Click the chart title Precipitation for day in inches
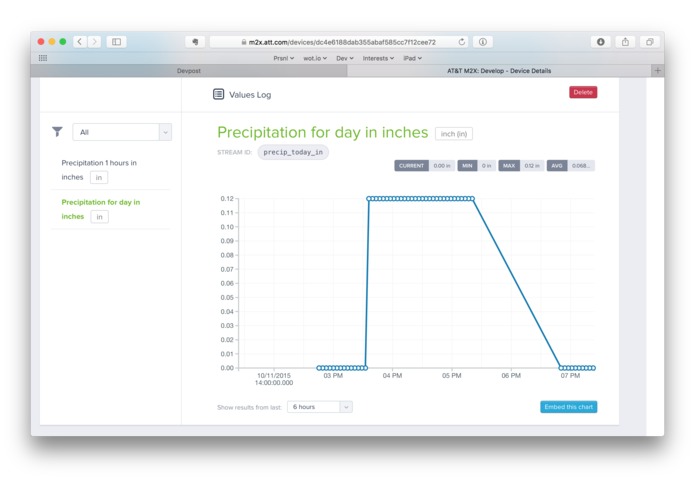The image size is (695, 494). (x=323, y=132)
